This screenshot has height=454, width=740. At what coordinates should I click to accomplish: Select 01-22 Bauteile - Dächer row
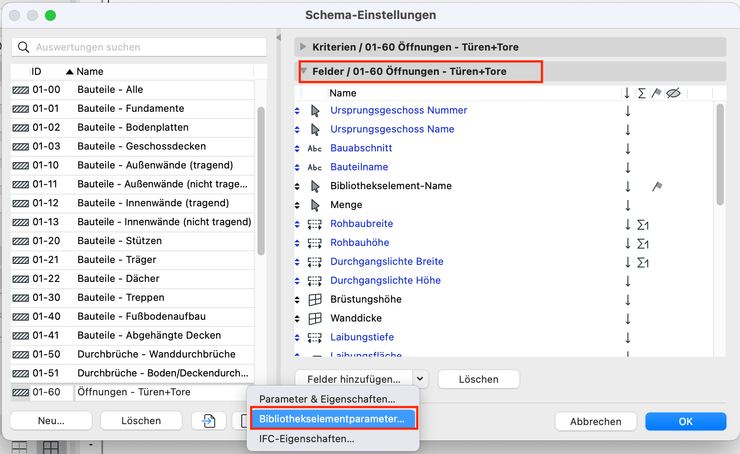(132, 278)
